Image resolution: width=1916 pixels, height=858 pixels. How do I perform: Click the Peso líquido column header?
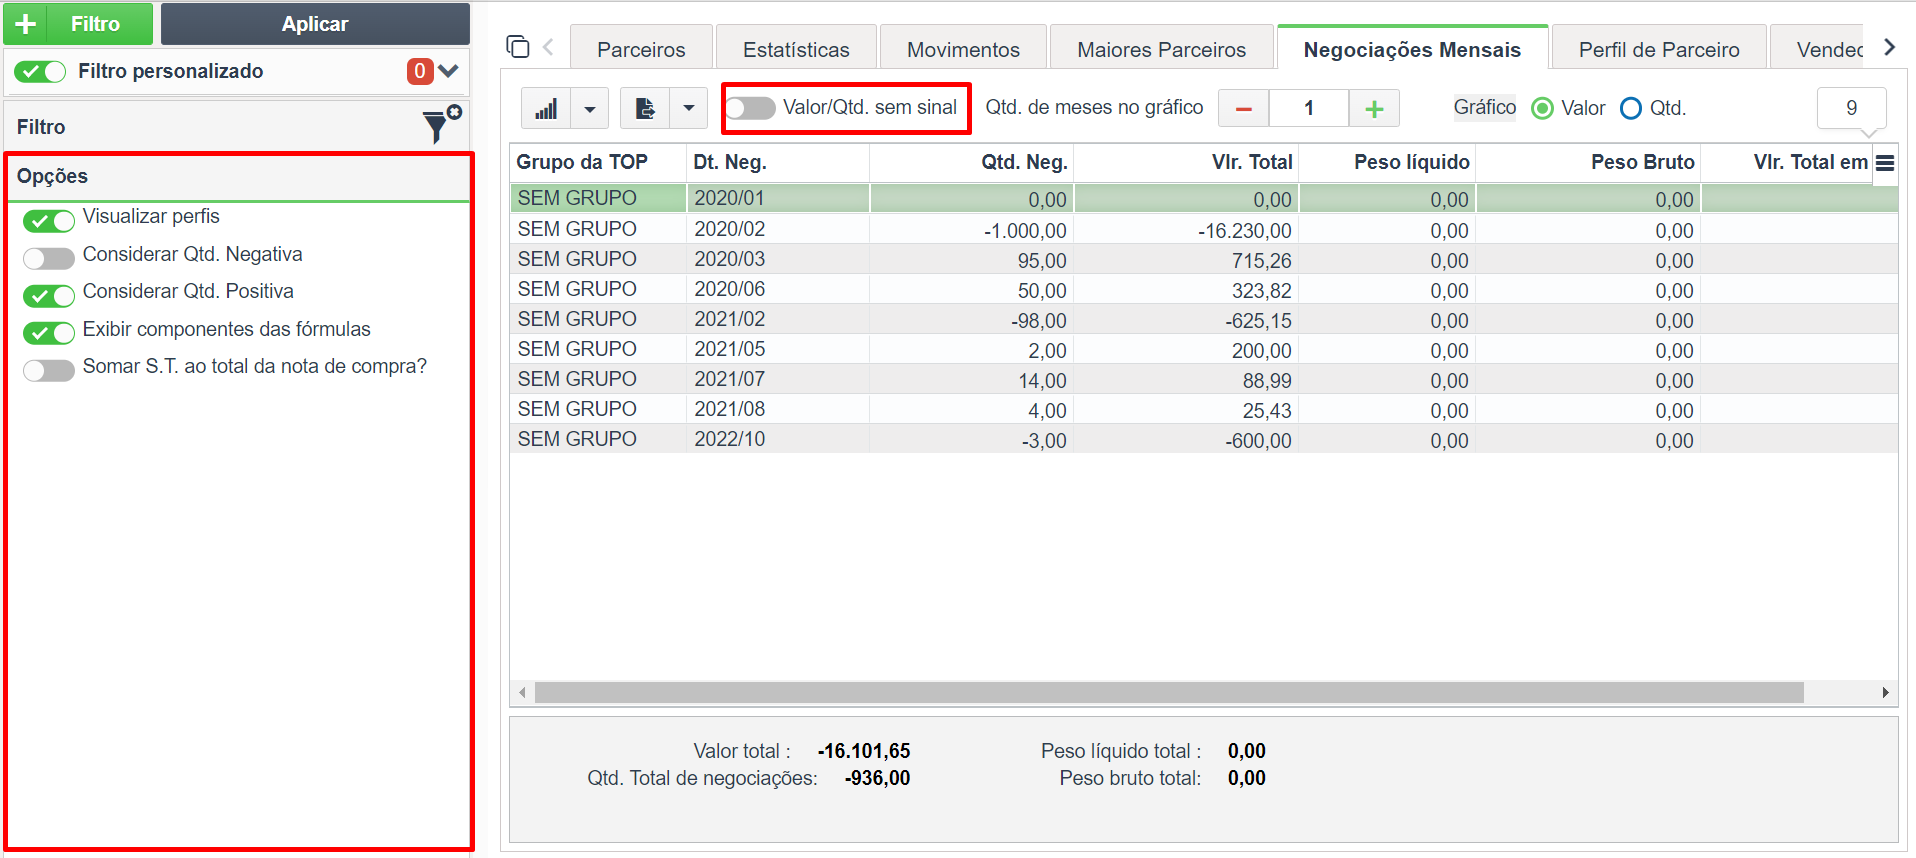[x=1387, y=162]
